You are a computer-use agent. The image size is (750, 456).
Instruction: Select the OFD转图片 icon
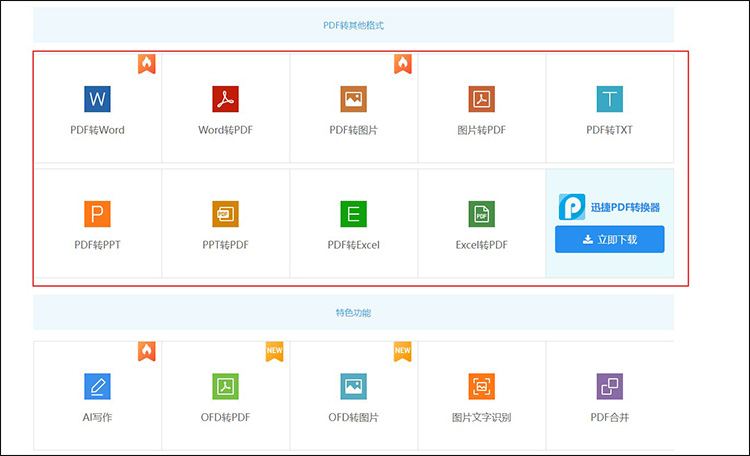click(x=353, y=386)
